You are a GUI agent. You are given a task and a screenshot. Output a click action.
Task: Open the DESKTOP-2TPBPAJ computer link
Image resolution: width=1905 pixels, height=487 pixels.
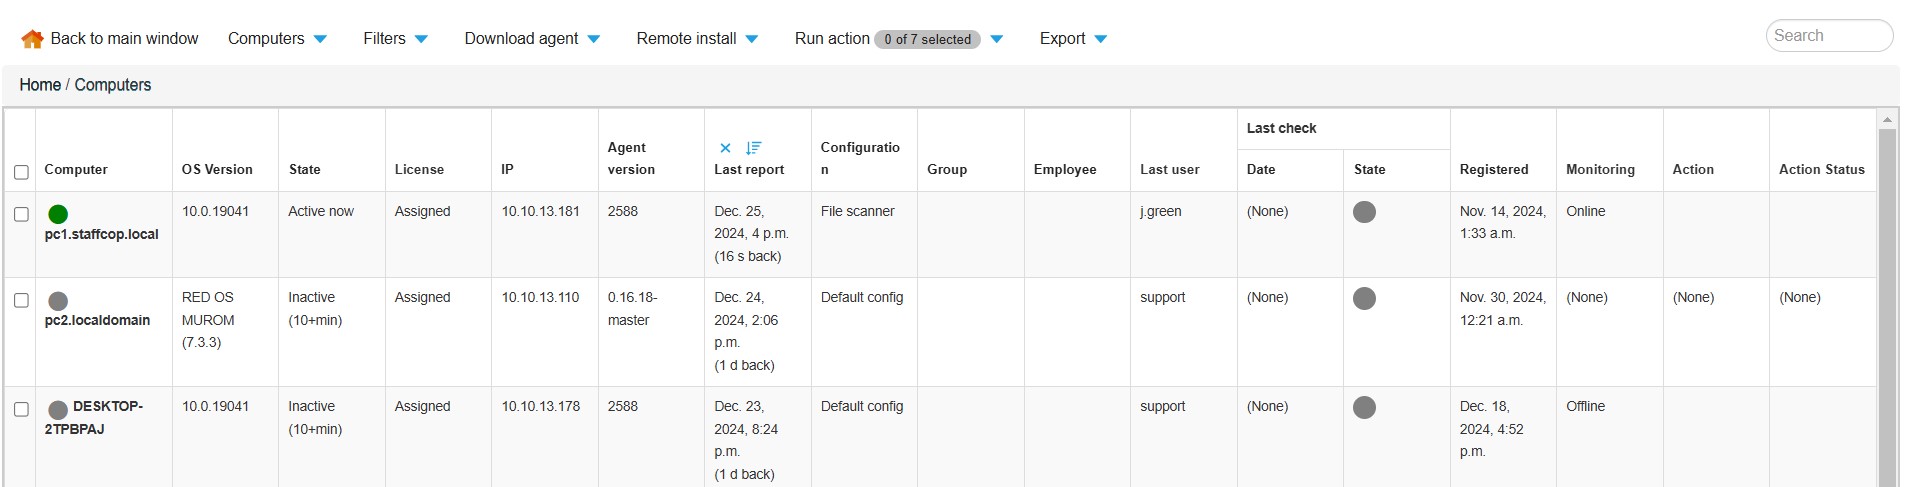tap(94, 417)
